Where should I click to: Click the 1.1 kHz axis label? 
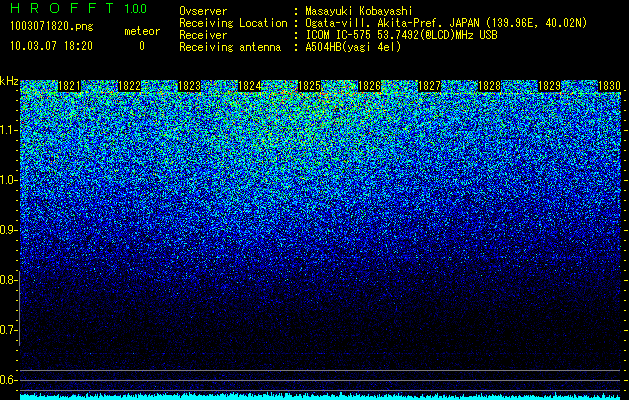pyautogui.click(x=8, y=130)
